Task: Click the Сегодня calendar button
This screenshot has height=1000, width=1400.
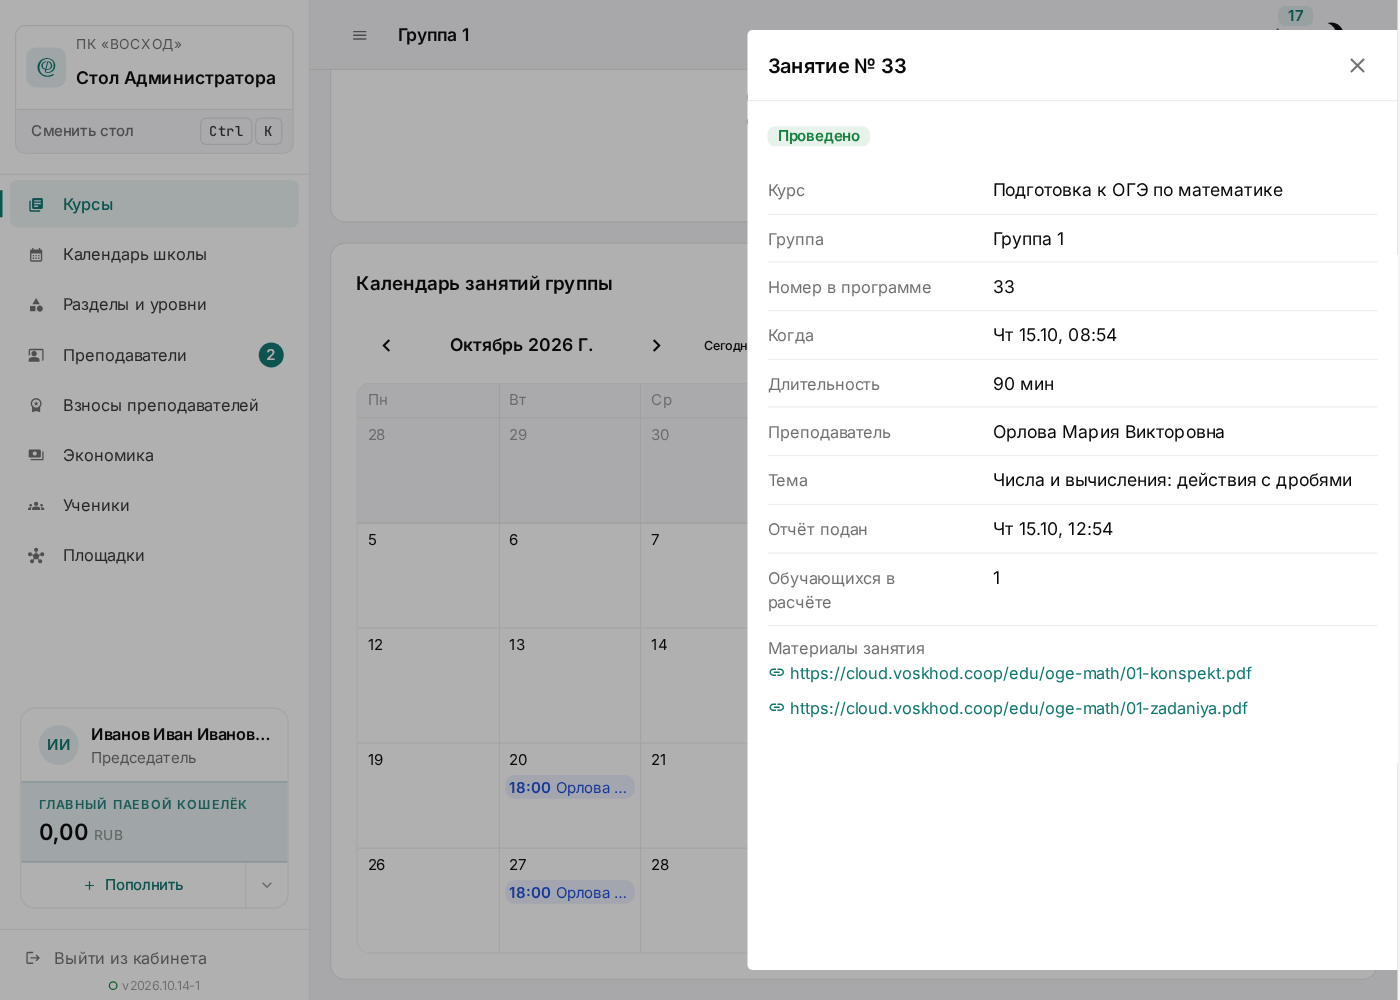Action: tap(727, 345)
